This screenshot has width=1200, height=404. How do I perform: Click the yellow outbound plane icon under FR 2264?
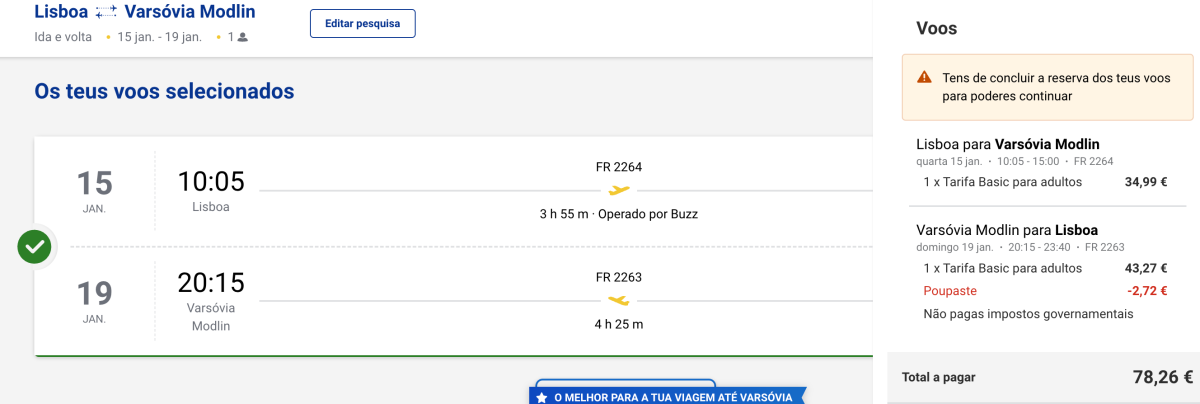tap(619, 190)
